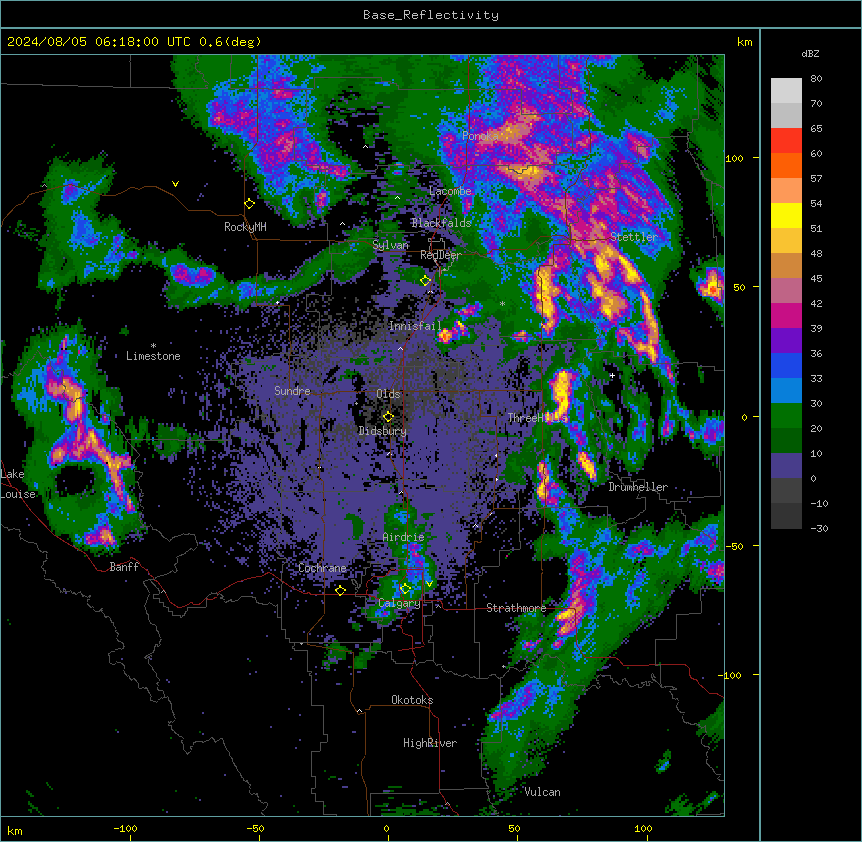This screenshot has width=862, height=842.
Task: Click the km unit label at top right
Action: 745,42
